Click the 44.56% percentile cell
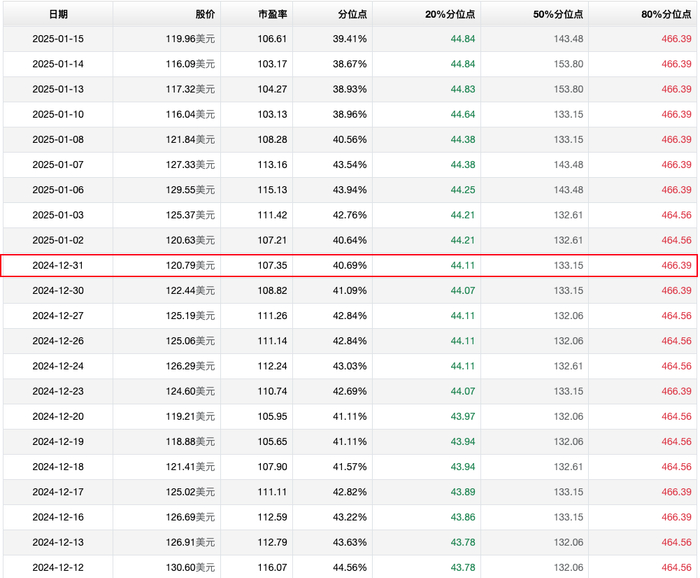The width and height of the screenshot is (700, 578). point(350,568)
